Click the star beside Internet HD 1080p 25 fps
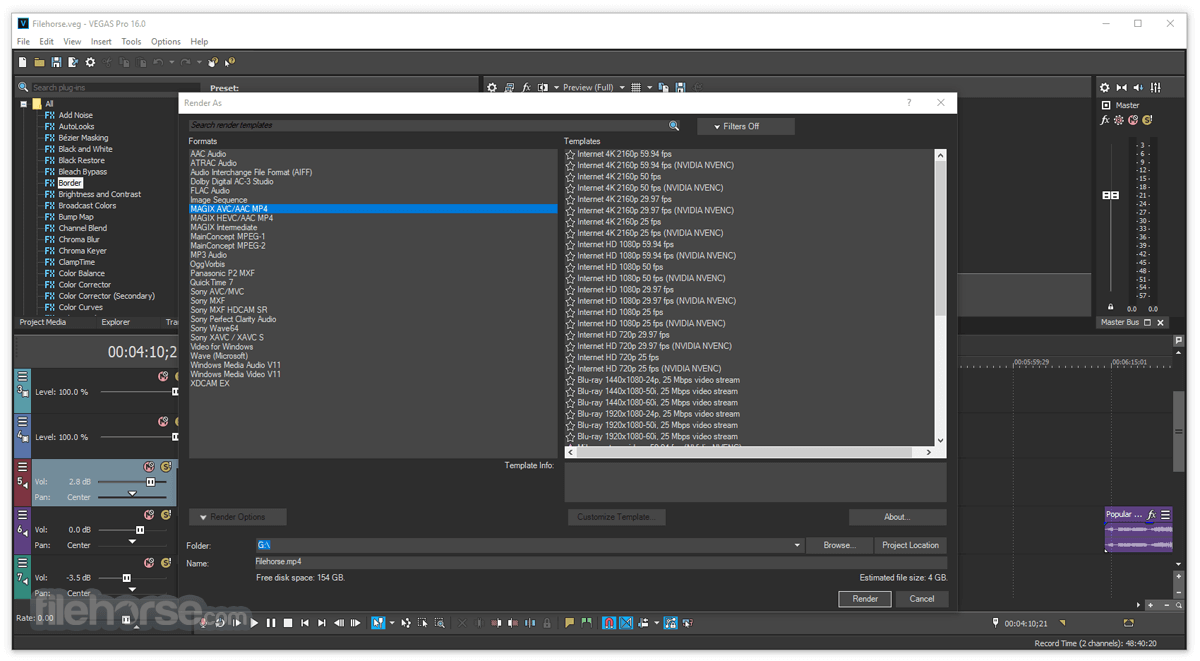Viewport: 1200px width, 661px height. tap(570, 312)
